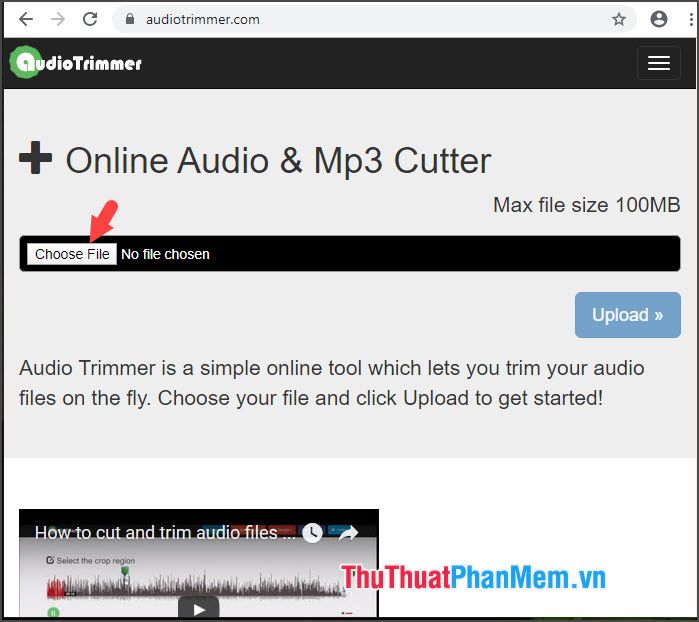Click the 'Audio Trimmer is a simple online tool' paragraph

pyautogui.click(x=332, y=383)
